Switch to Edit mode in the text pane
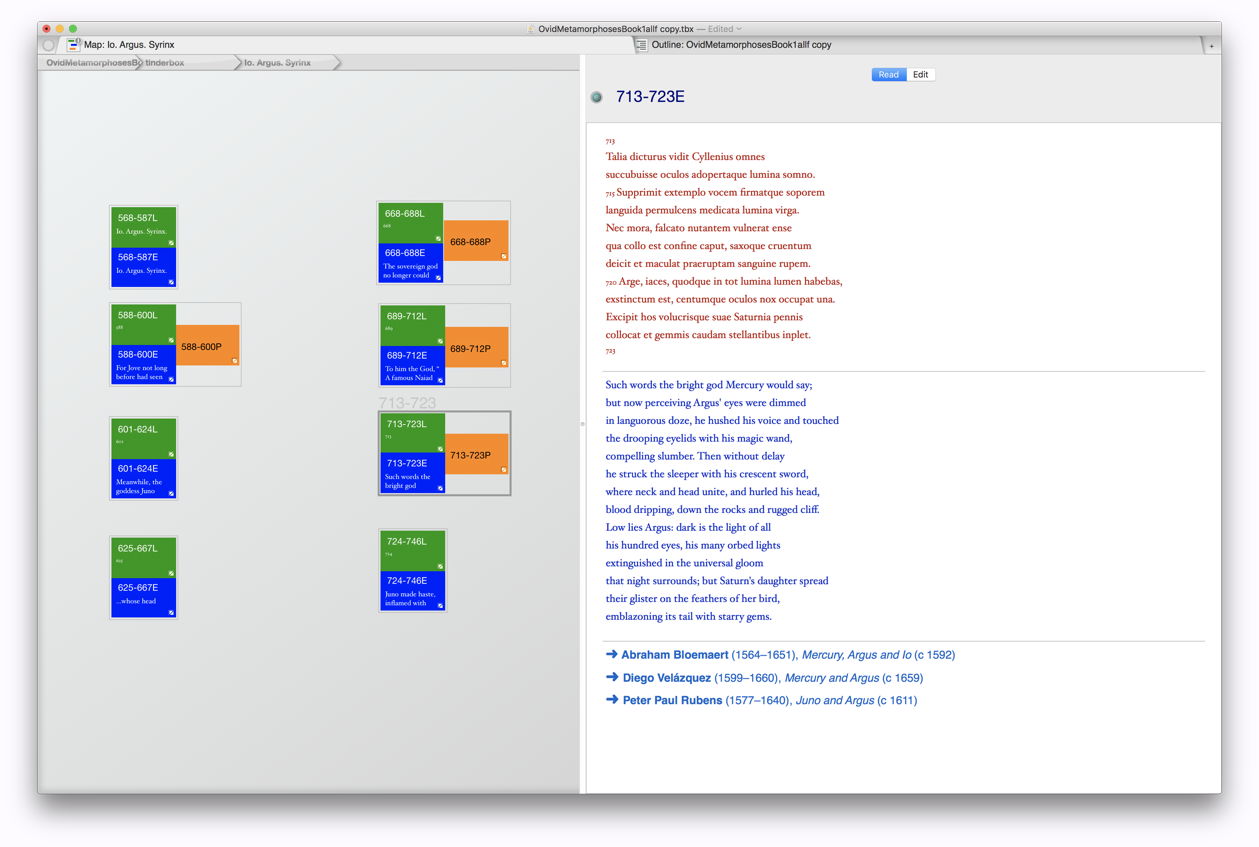 pos(920,74)
